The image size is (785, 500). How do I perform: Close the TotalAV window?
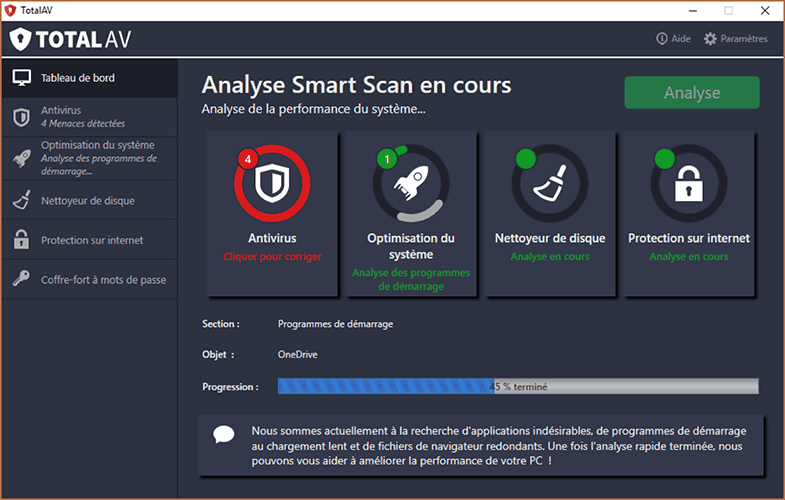[x=765, y=11]
